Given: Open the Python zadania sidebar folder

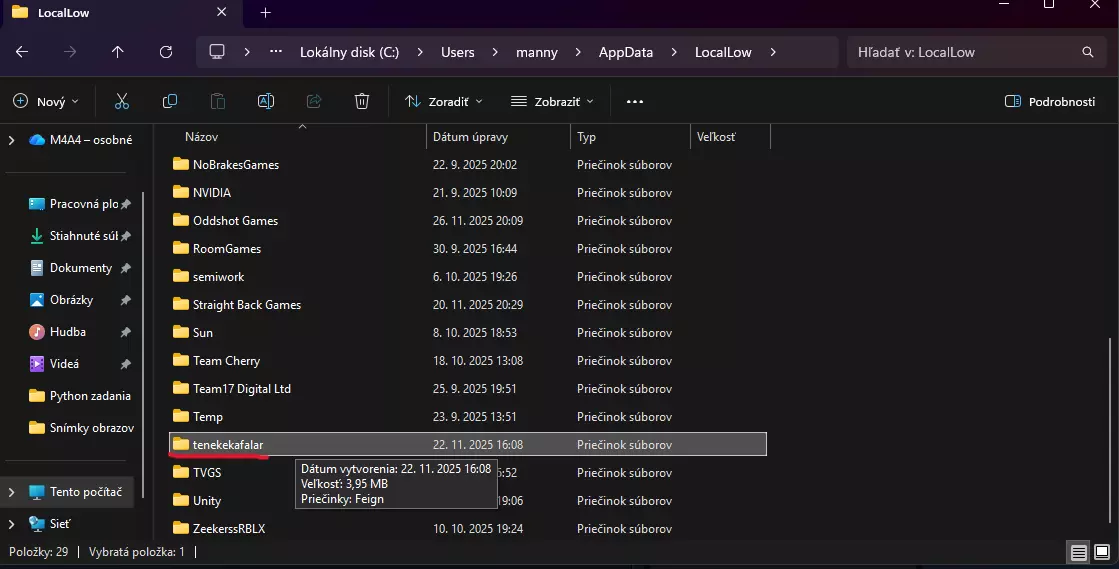Looking at the screenshot, I should (x=80, y=396).
